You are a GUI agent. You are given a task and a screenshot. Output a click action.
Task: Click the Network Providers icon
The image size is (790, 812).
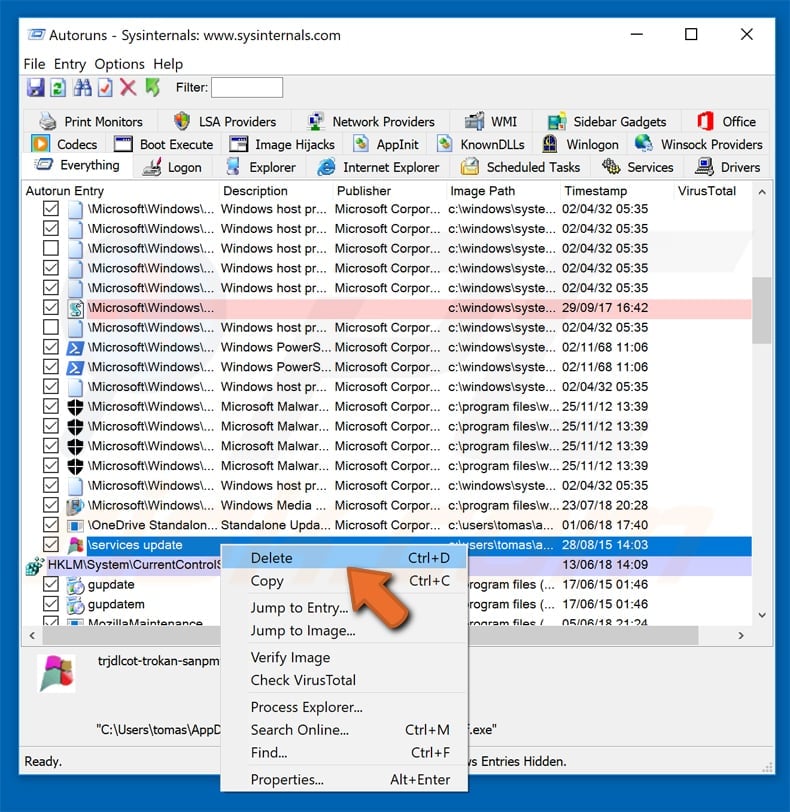tap(315, 122)
